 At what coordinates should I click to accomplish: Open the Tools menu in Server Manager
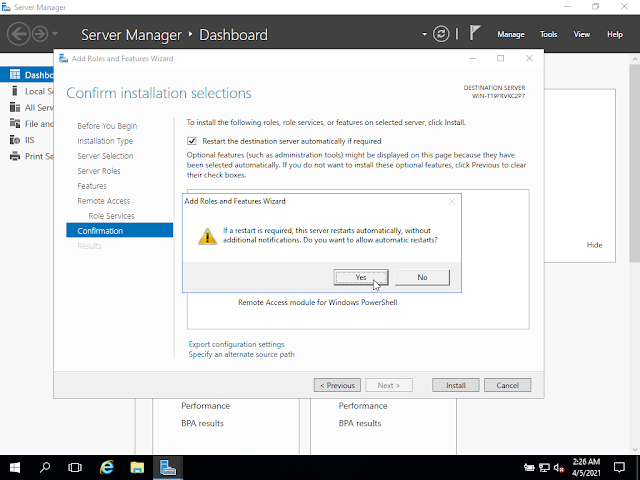tap(548, 35)
